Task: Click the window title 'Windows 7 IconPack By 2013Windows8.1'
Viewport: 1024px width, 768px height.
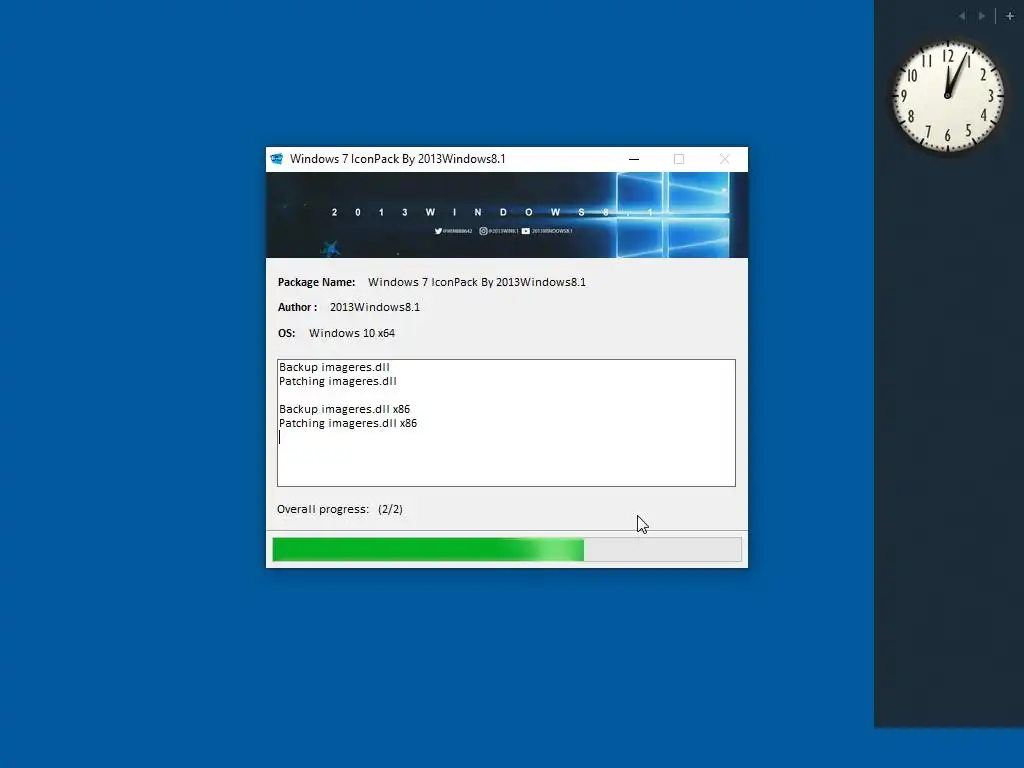Action: pos(398,159)
